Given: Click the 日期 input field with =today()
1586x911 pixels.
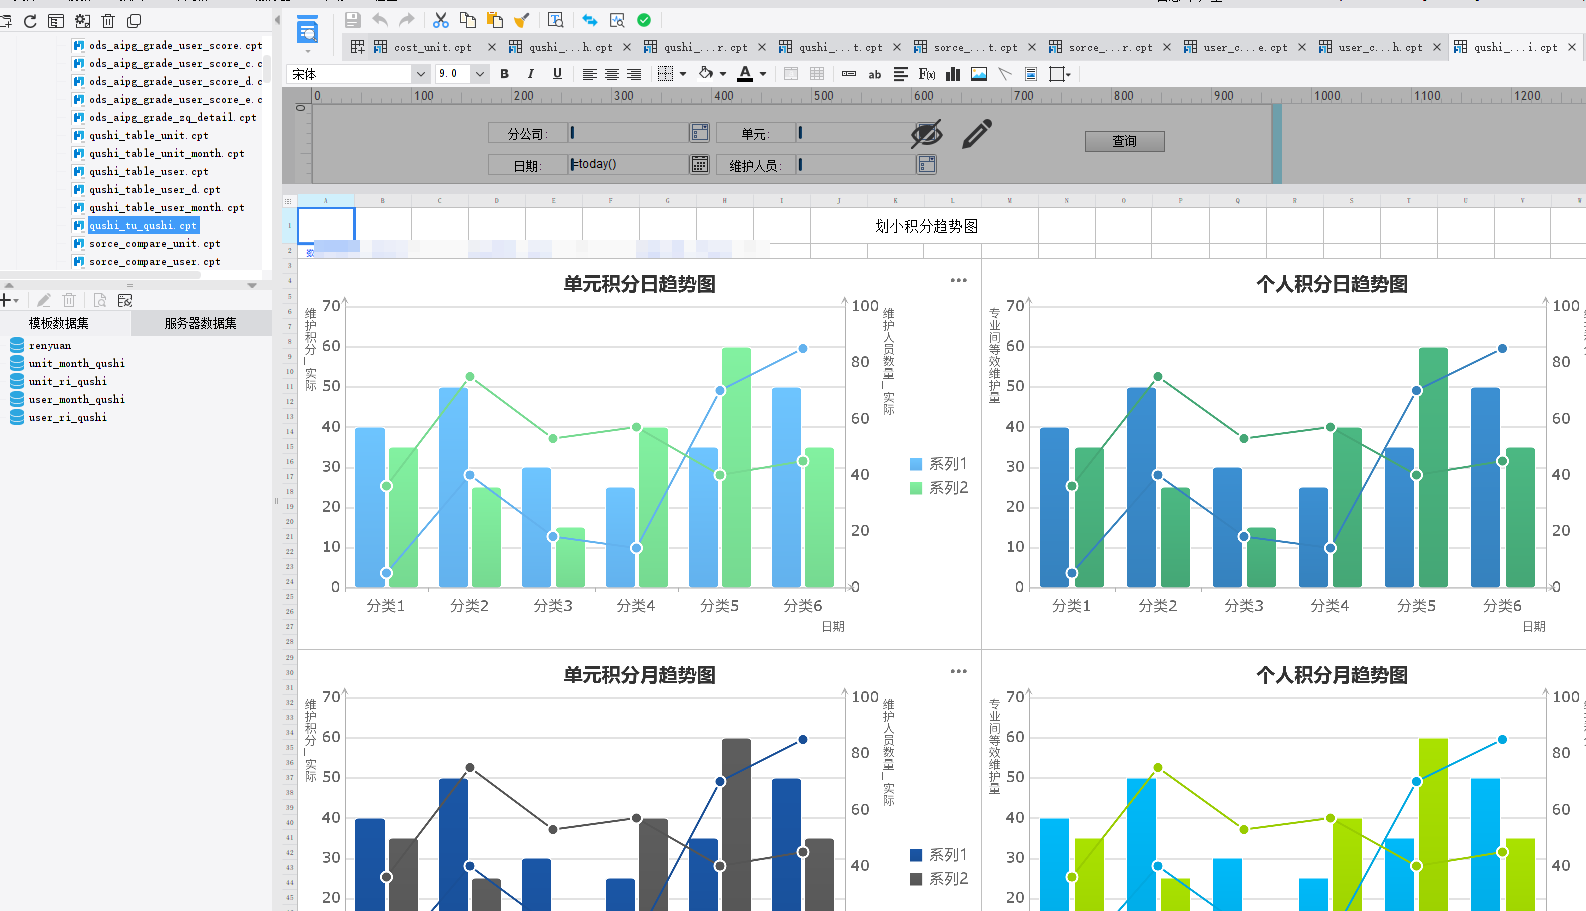Looking at the screenshot, I should (x=629, y=164).
